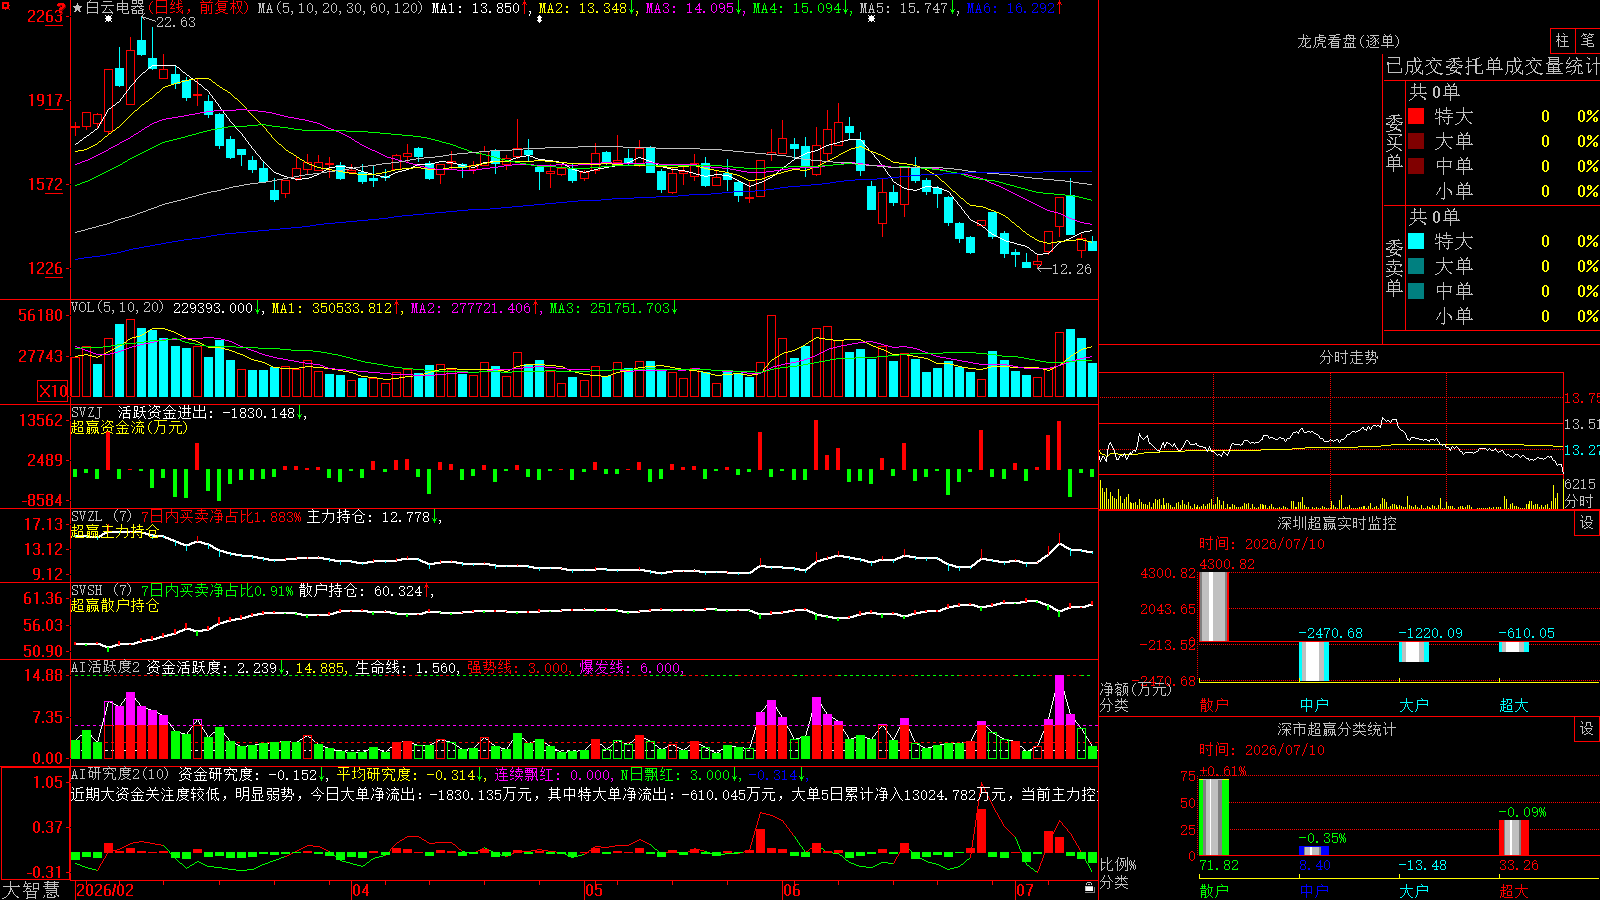Click the 散户 category label under monitor chart
This screenshot has height=900, width=1600.
click(1213, 704)
